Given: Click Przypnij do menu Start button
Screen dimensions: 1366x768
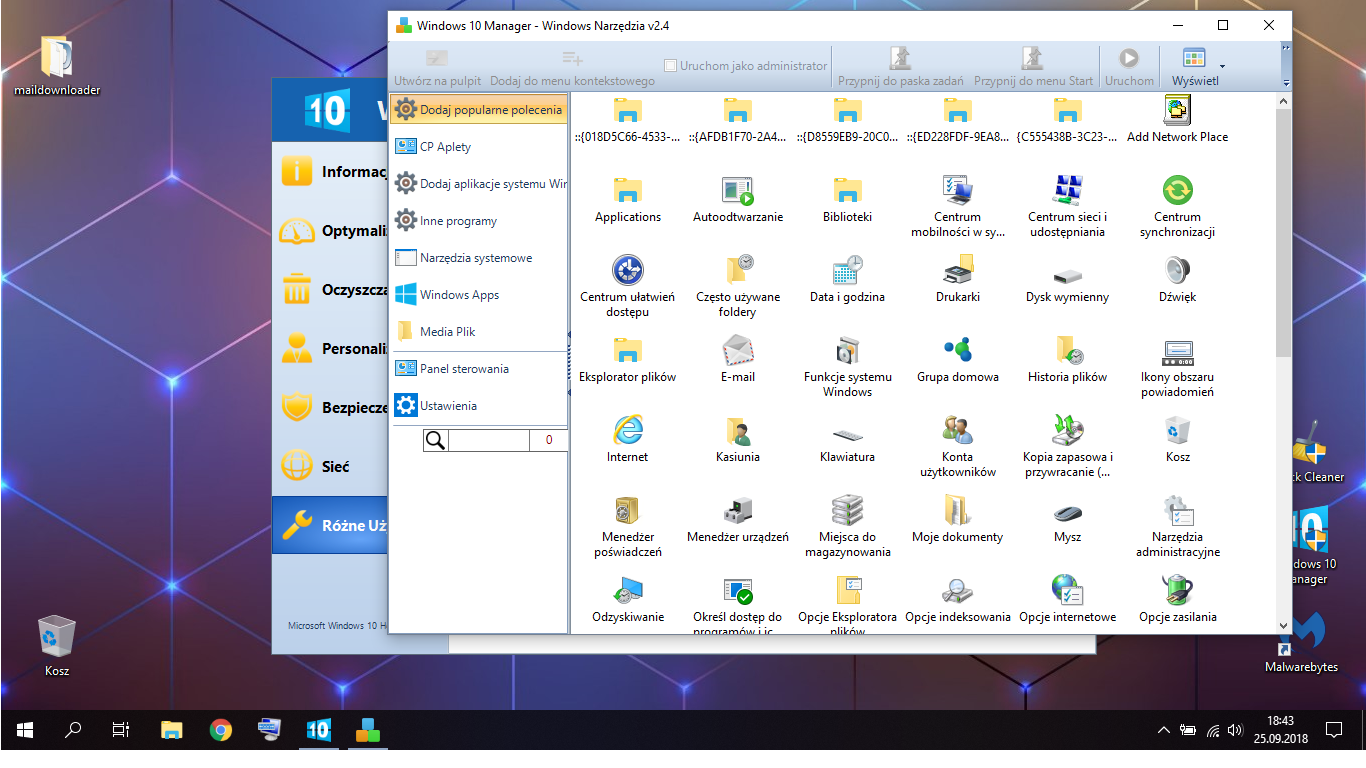Looking at the screenshot, I should point(1033,66).
